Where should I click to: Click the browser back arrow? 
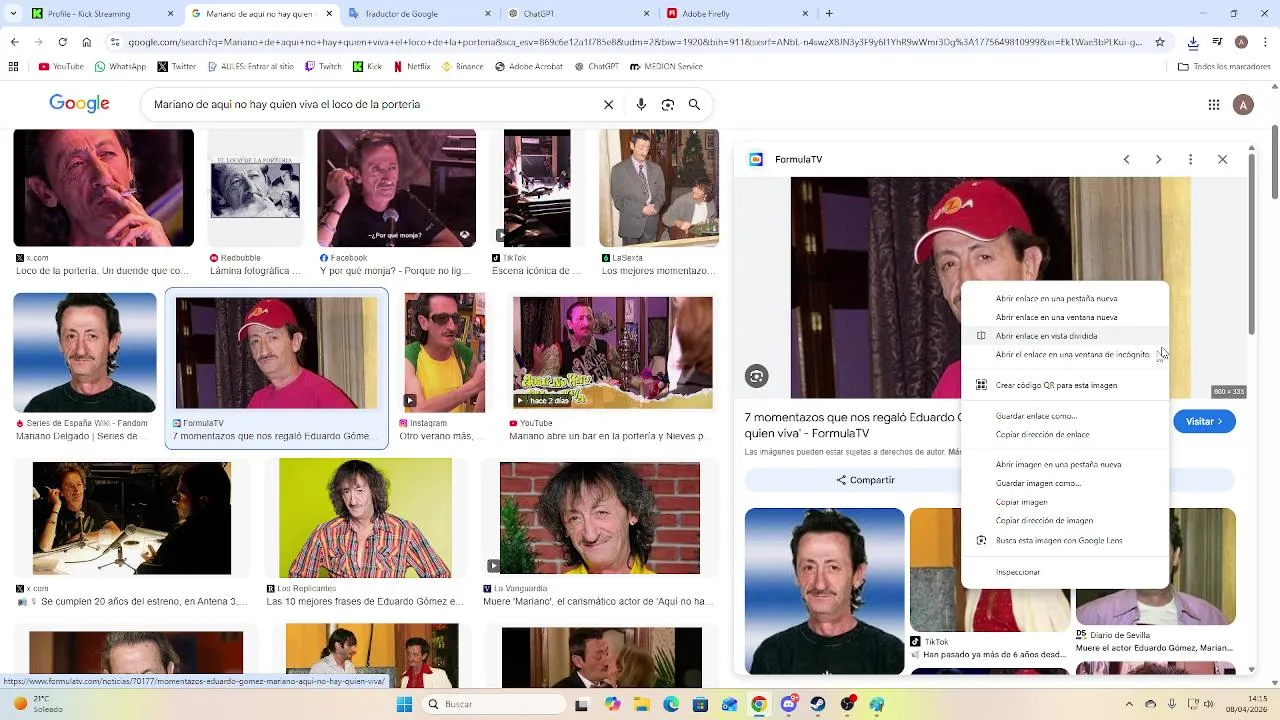pyautogui.click(x=14, y=42)
